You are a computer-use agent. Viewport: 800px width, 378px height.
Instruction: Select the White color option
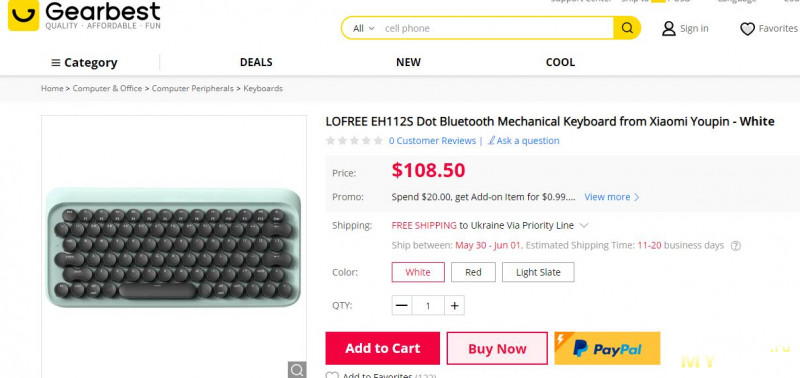(x=418, y=272)
